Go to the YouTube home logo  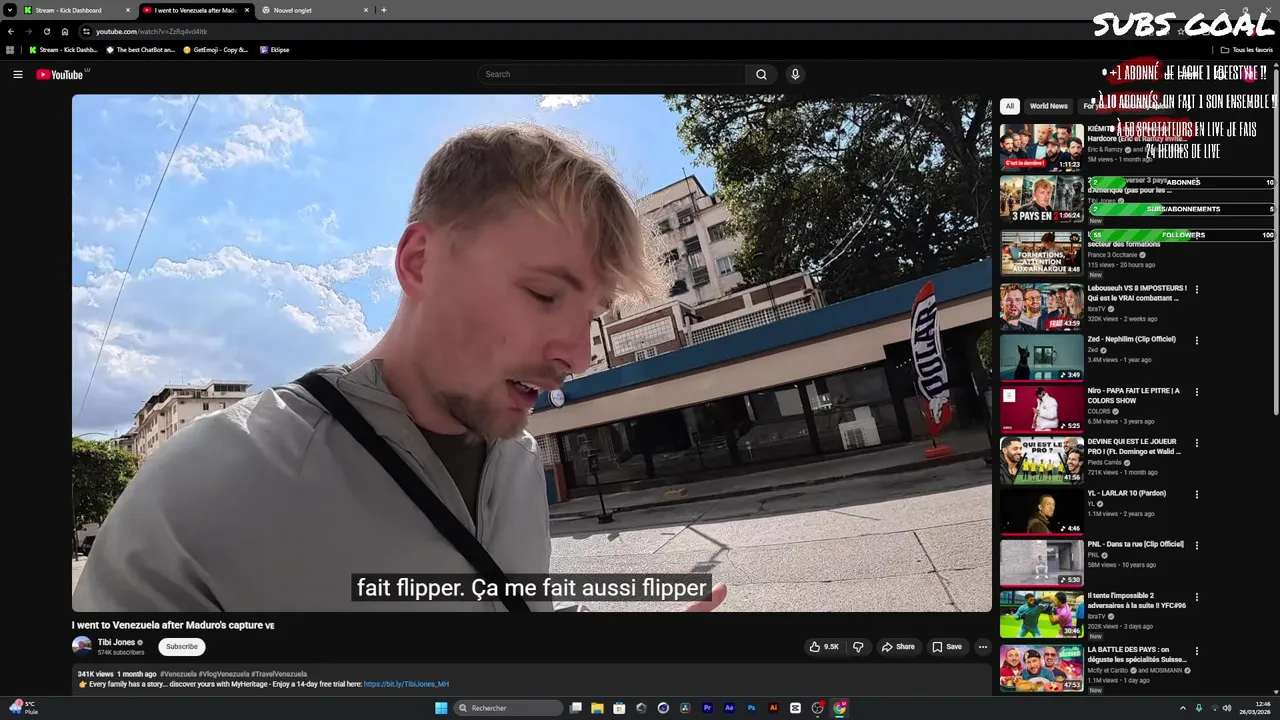(60, 74)
